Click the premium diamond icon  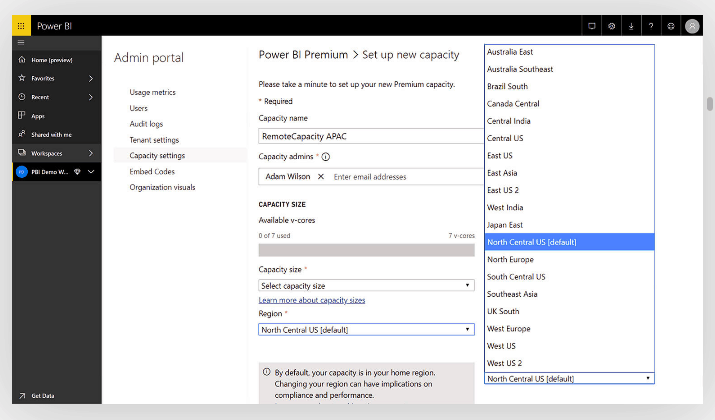pyautogui.click(x=77, y=172)
